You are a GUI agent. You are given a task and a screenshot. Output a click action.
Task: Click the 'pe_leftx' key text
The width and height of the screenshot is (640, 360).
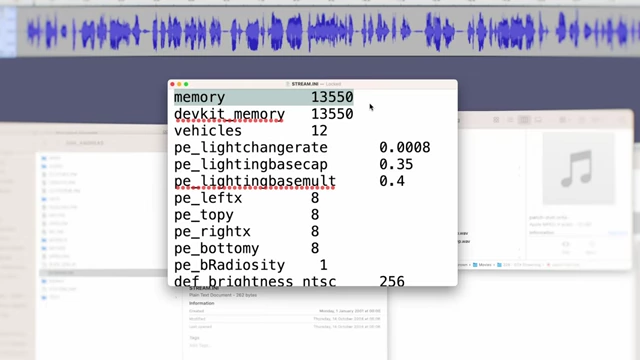(208, 198)
